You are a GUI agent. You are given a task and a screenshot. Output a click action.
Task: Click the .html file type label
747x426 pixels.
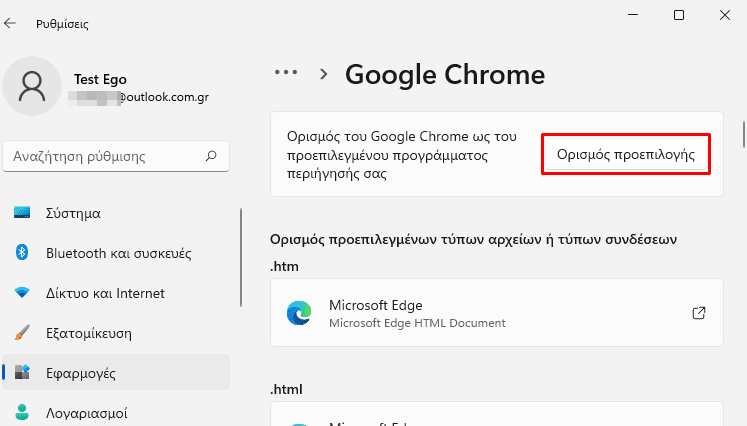[286, 389]
